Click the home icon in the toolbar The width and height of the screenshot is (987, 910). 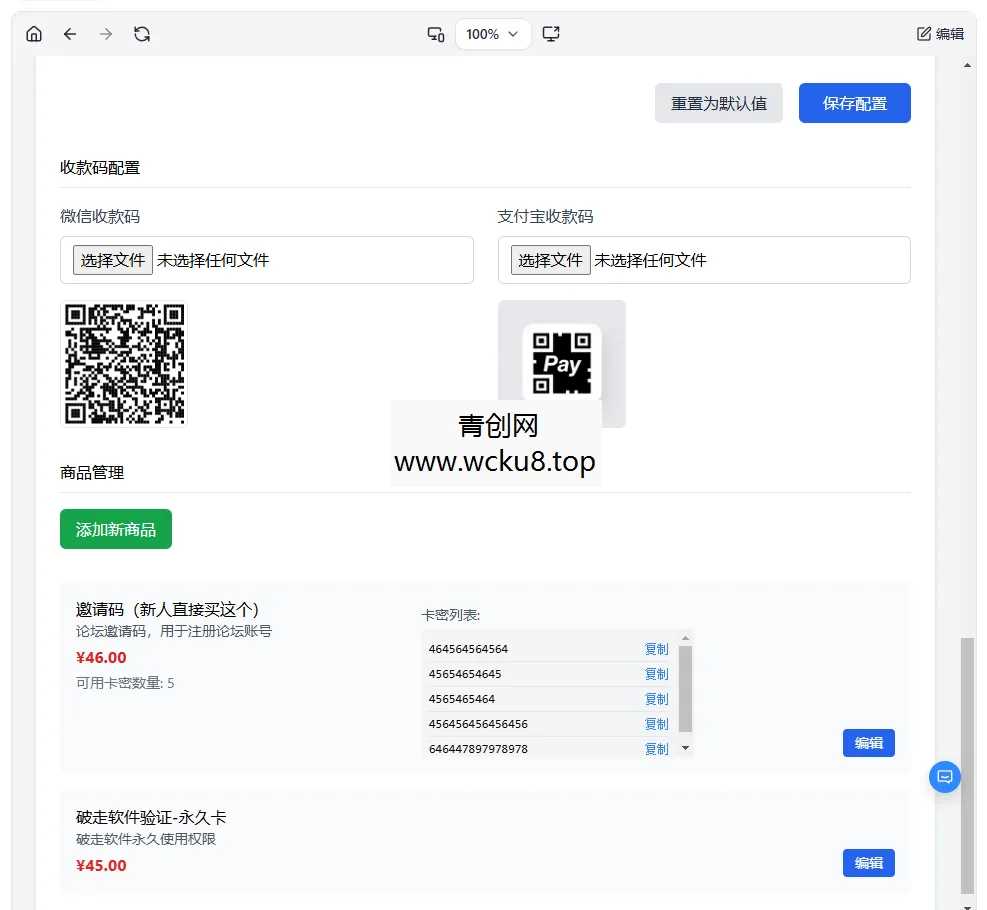coord(34,33)
